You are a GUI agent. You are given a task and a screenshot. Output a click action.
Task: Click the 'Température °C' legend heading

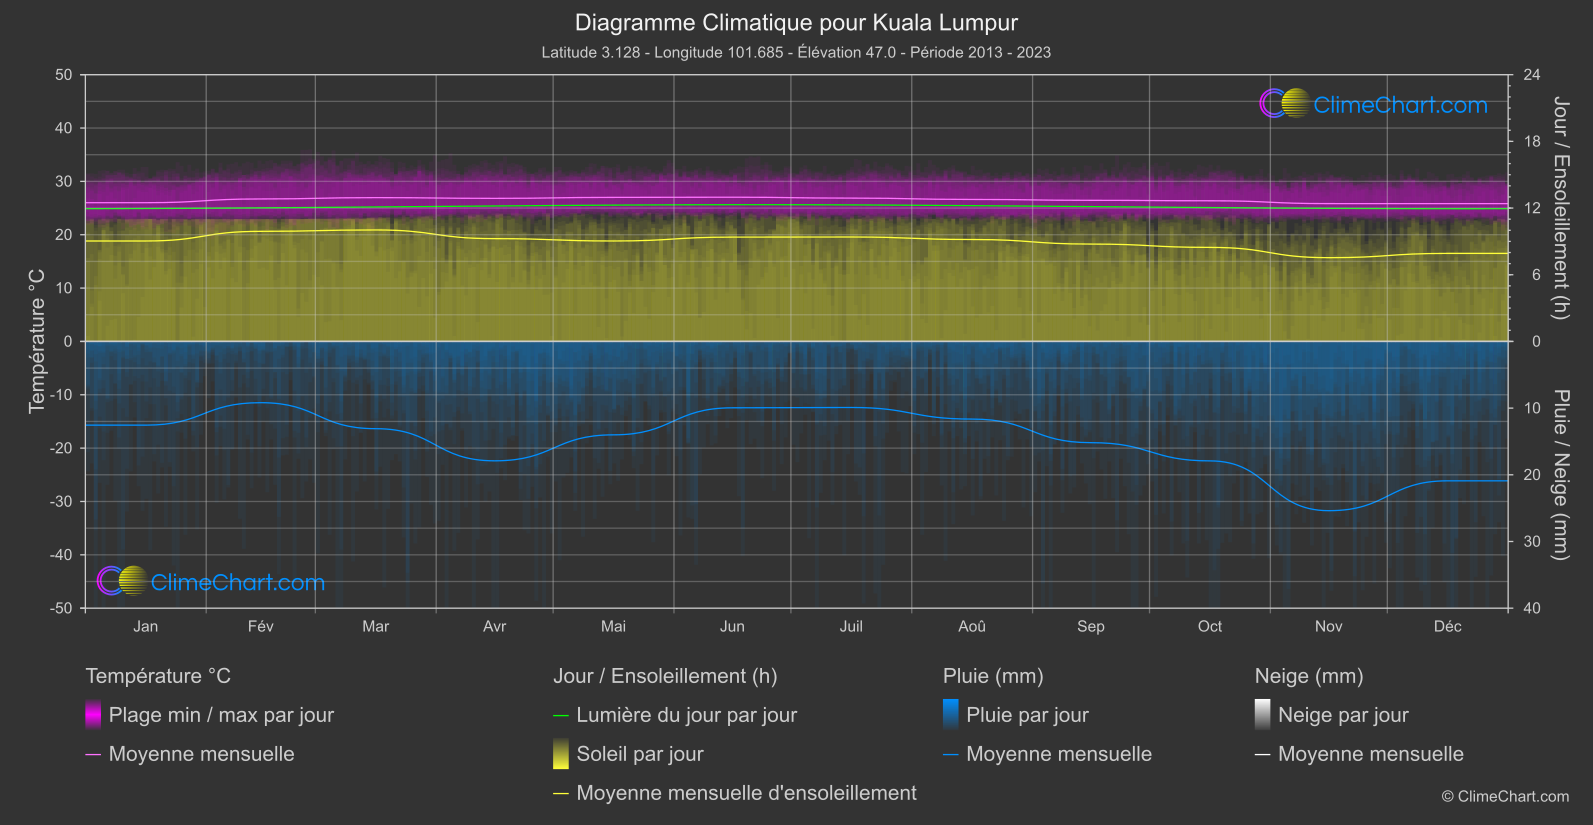coord(158,676)
